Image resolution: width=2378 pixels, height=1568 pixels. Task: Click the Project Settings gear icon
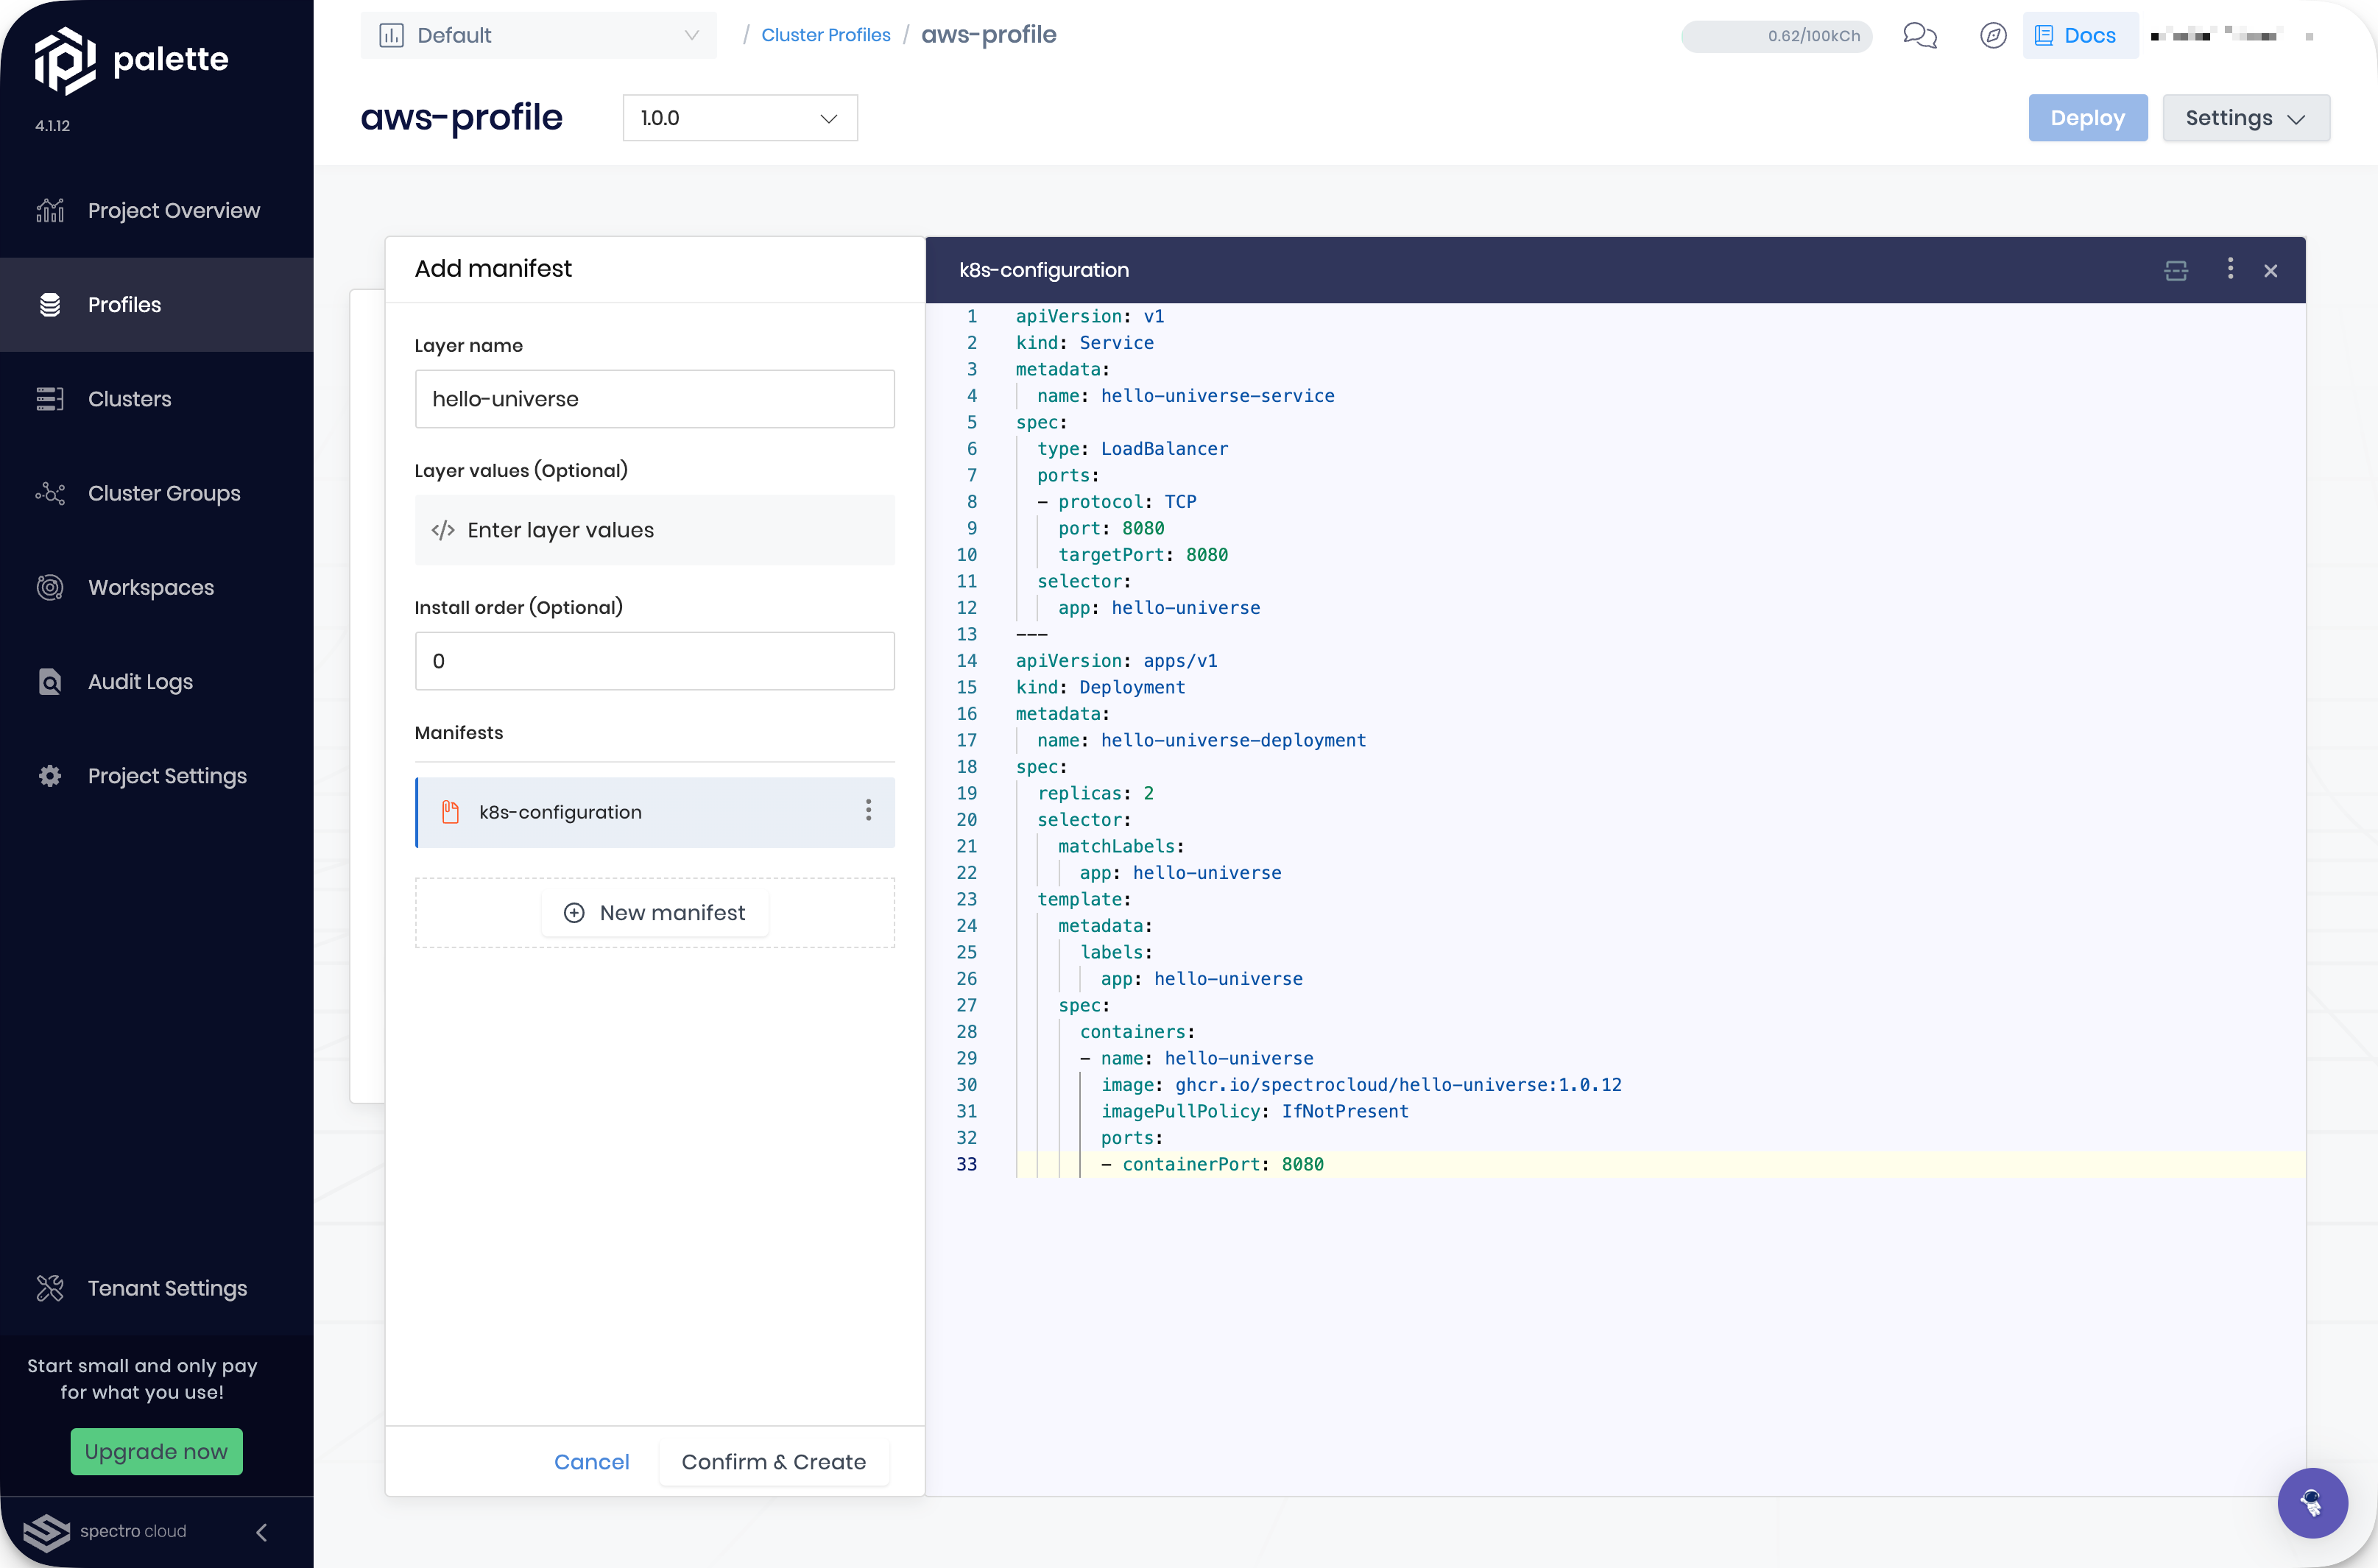(50, 776)
